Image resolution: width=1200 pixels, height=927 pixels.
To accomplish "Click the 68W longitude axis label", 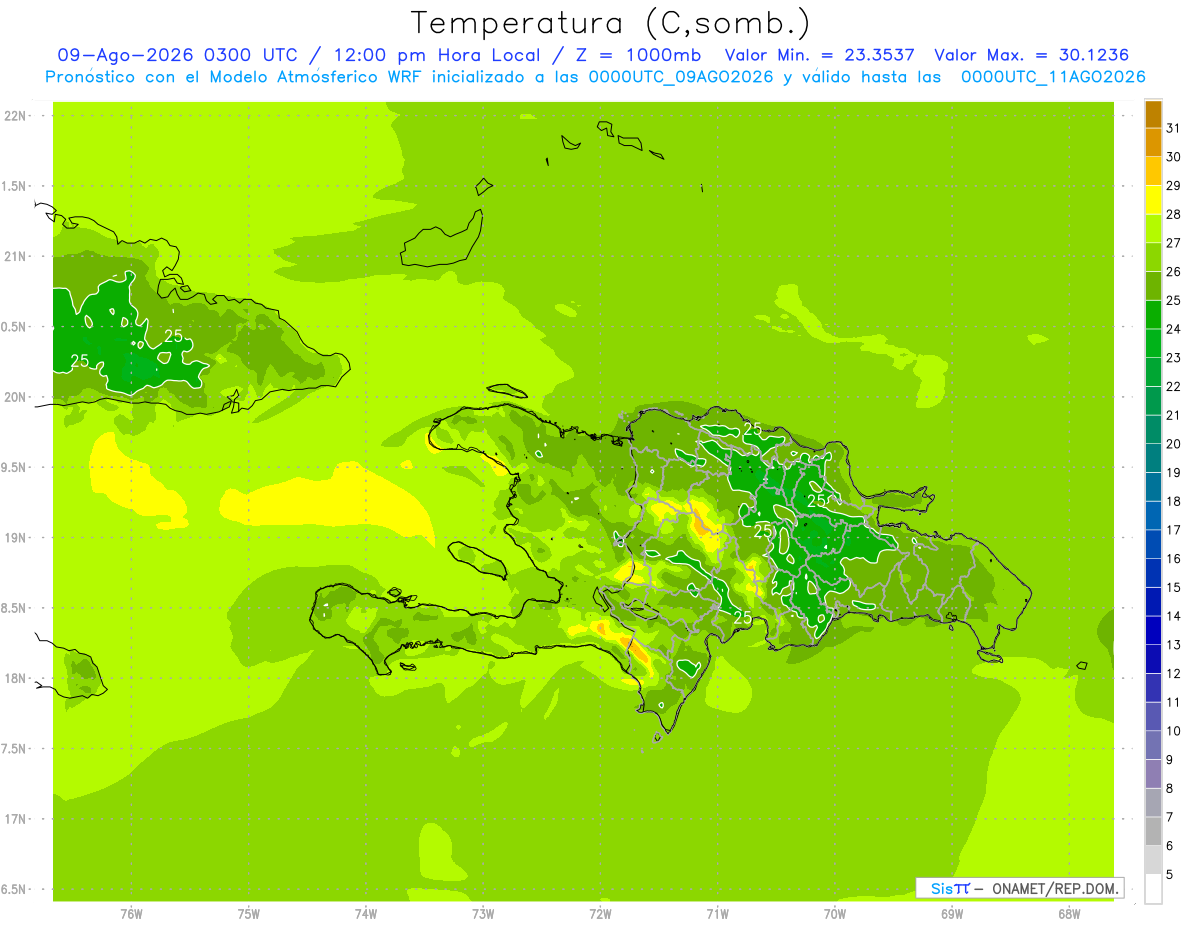I will 1069,914.
